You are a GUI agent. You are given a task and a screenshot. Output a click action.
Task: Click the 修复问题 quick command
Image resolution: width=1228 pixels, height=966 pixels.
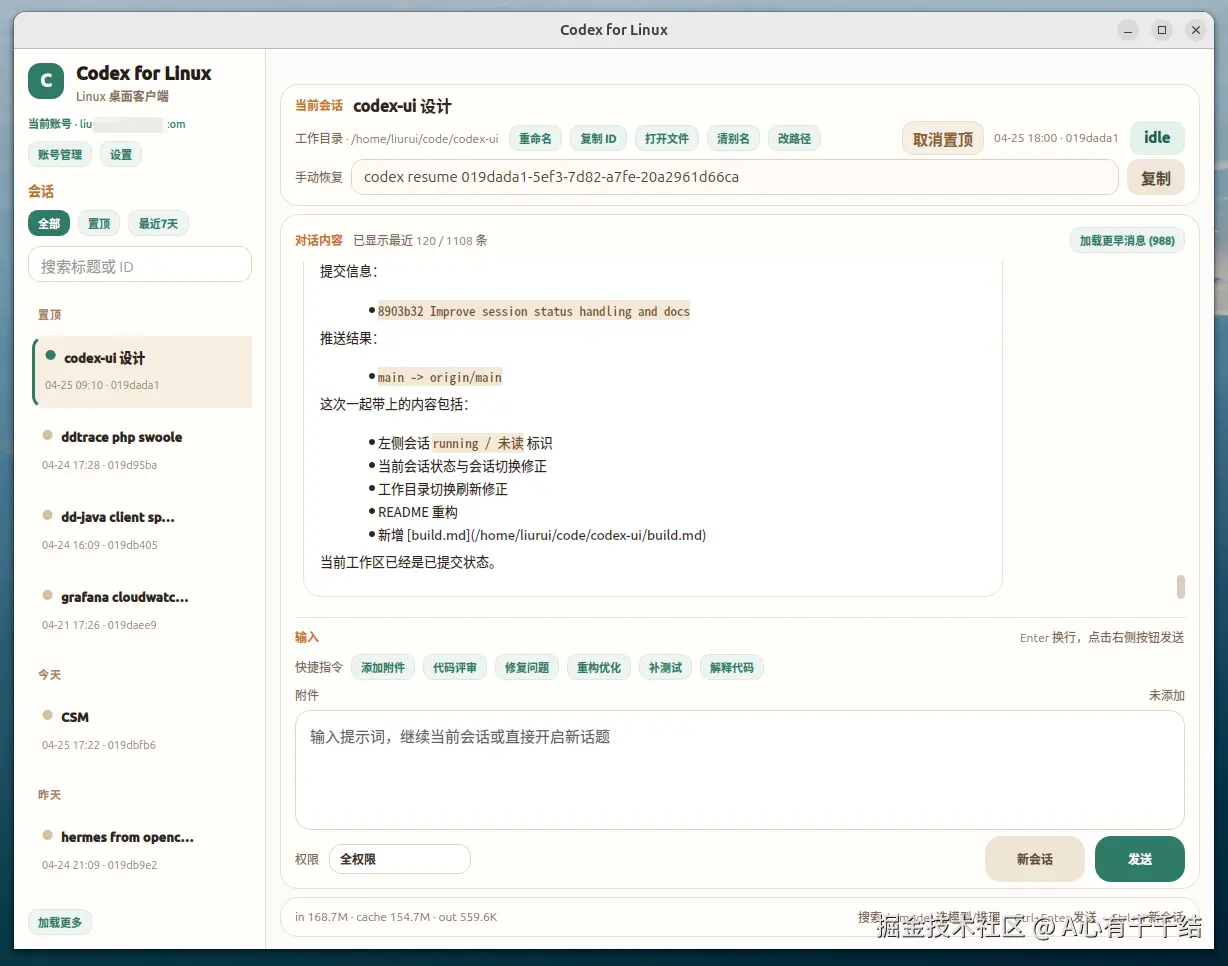(527, 667)
